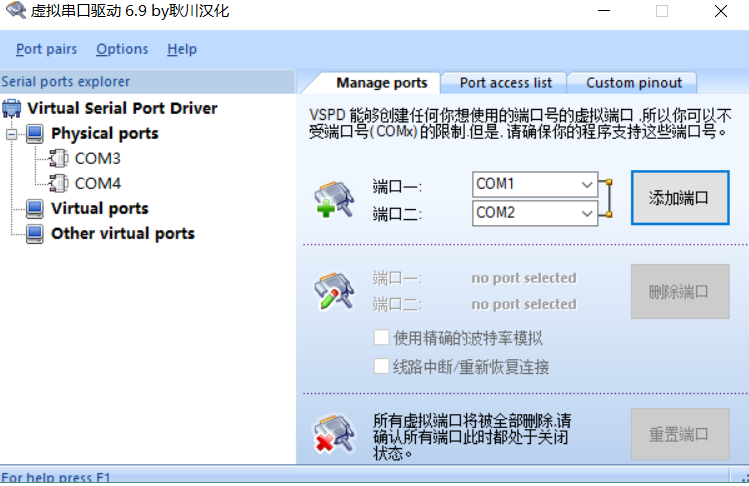Select COM4 in the ports tree
The image size is (749, 486).
pyautogui.click(x=97, y=184)
